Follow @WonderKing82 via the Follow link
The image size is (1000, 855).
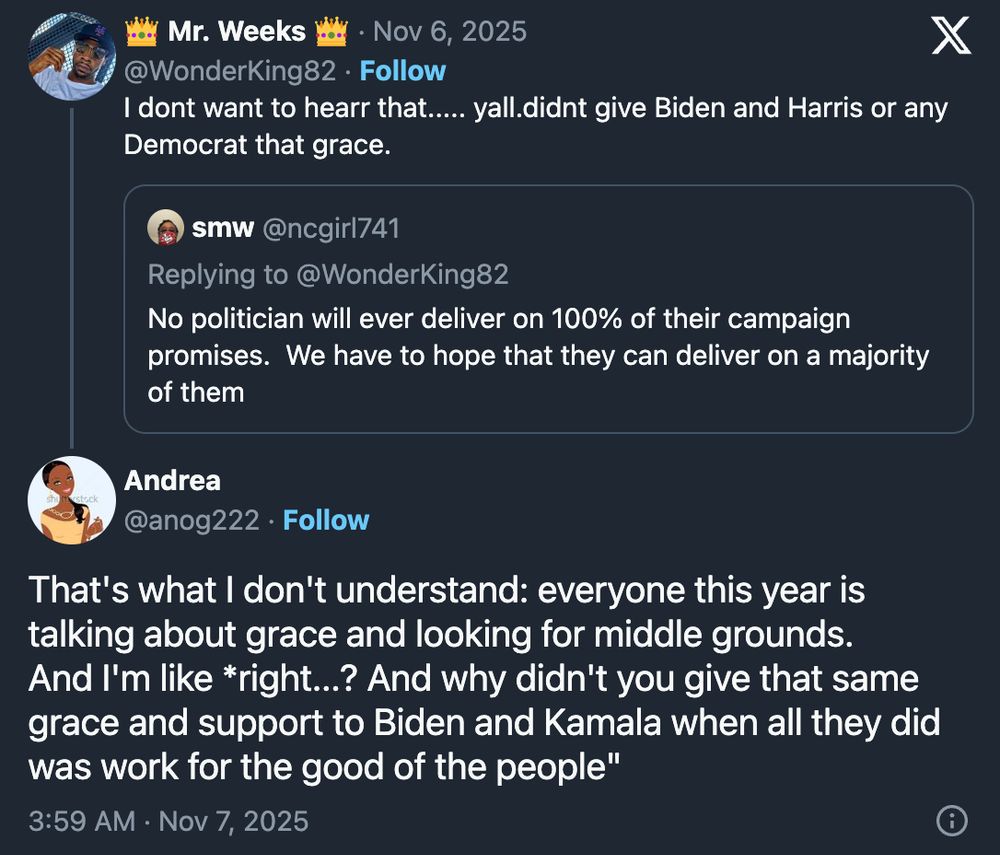coord(403,70)
